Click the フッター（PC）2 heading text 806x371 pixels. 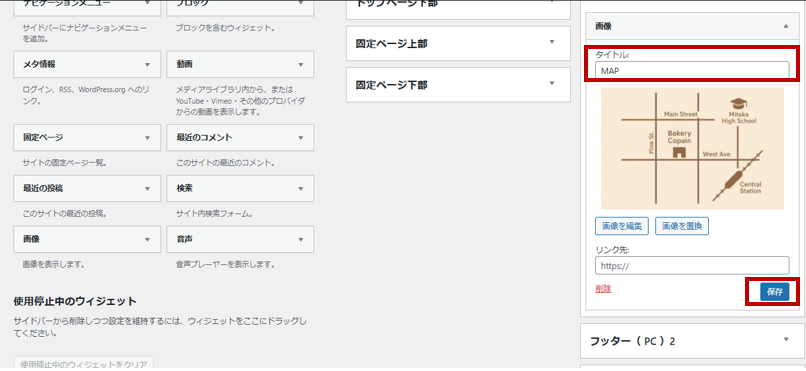coord(633,341)
